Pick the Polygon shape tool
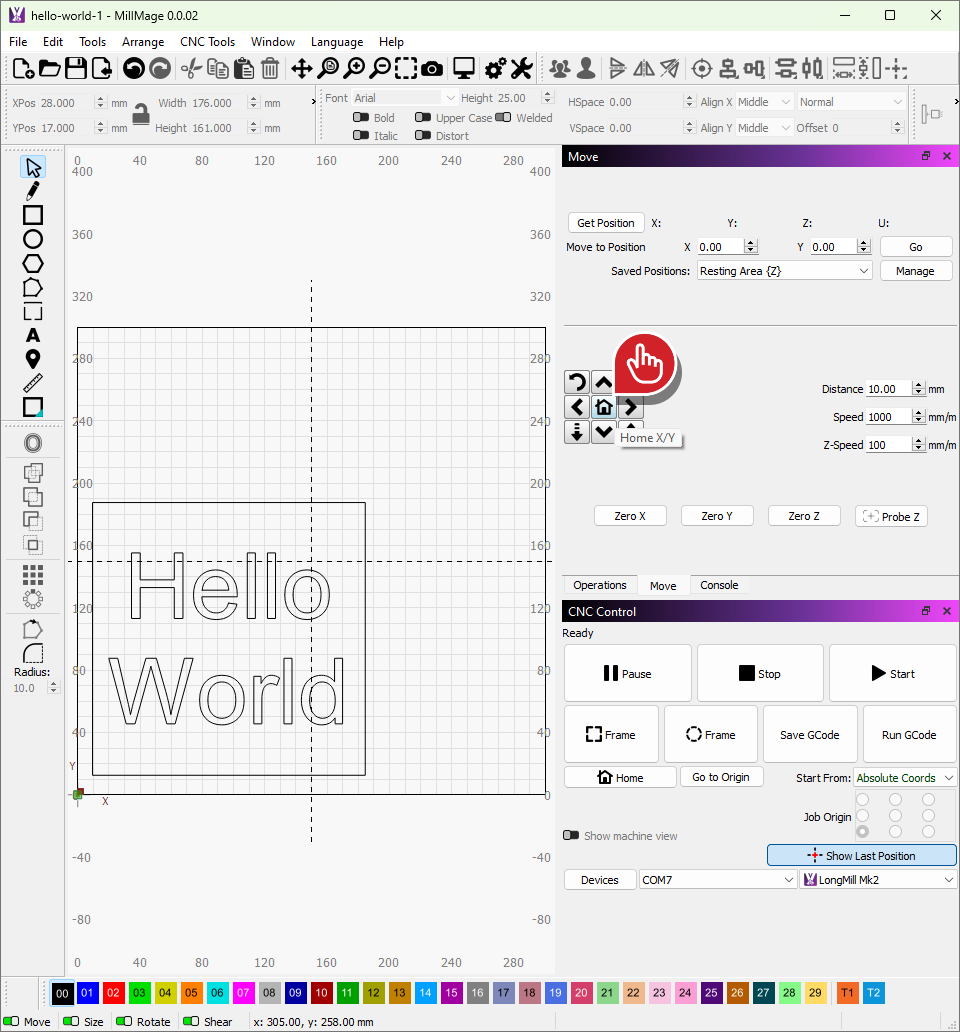This screenshot has width=960, height=1032. point(33,263)
